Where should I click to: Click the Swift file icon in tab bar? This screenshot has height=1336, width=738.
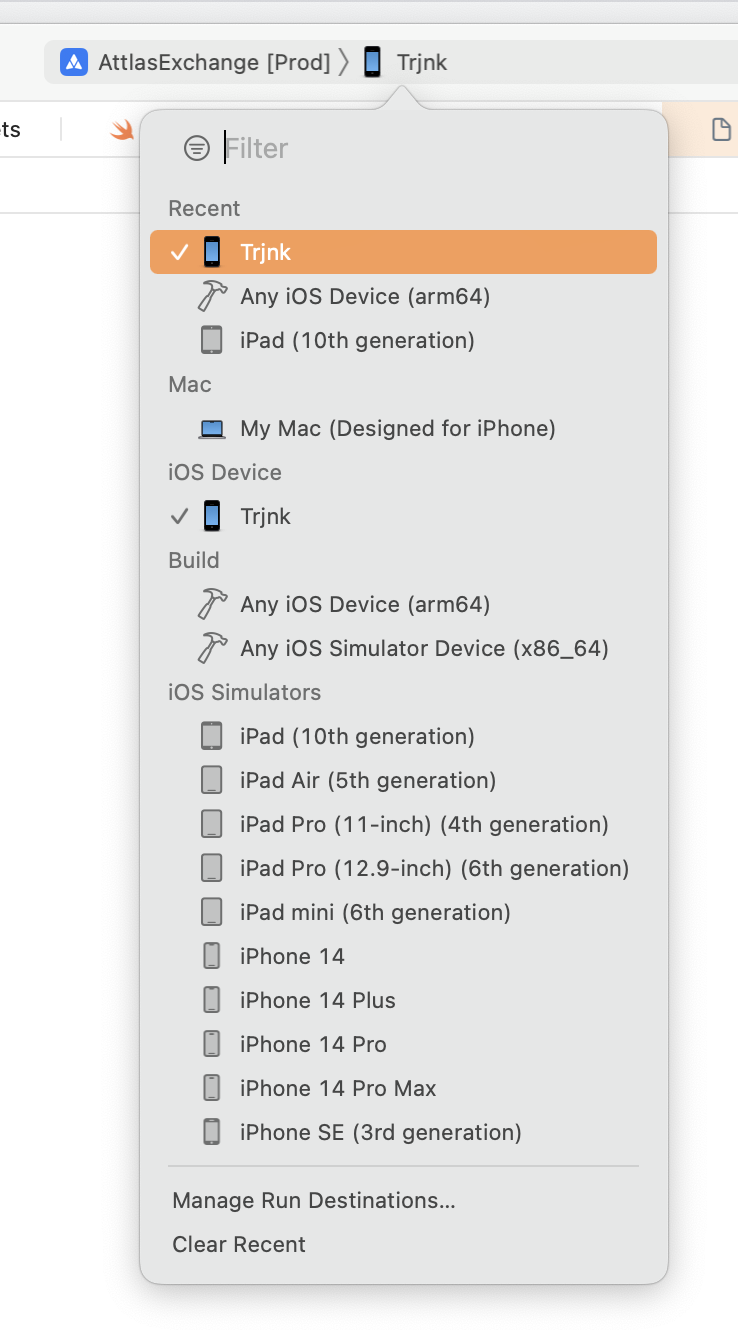click(122, 129)
